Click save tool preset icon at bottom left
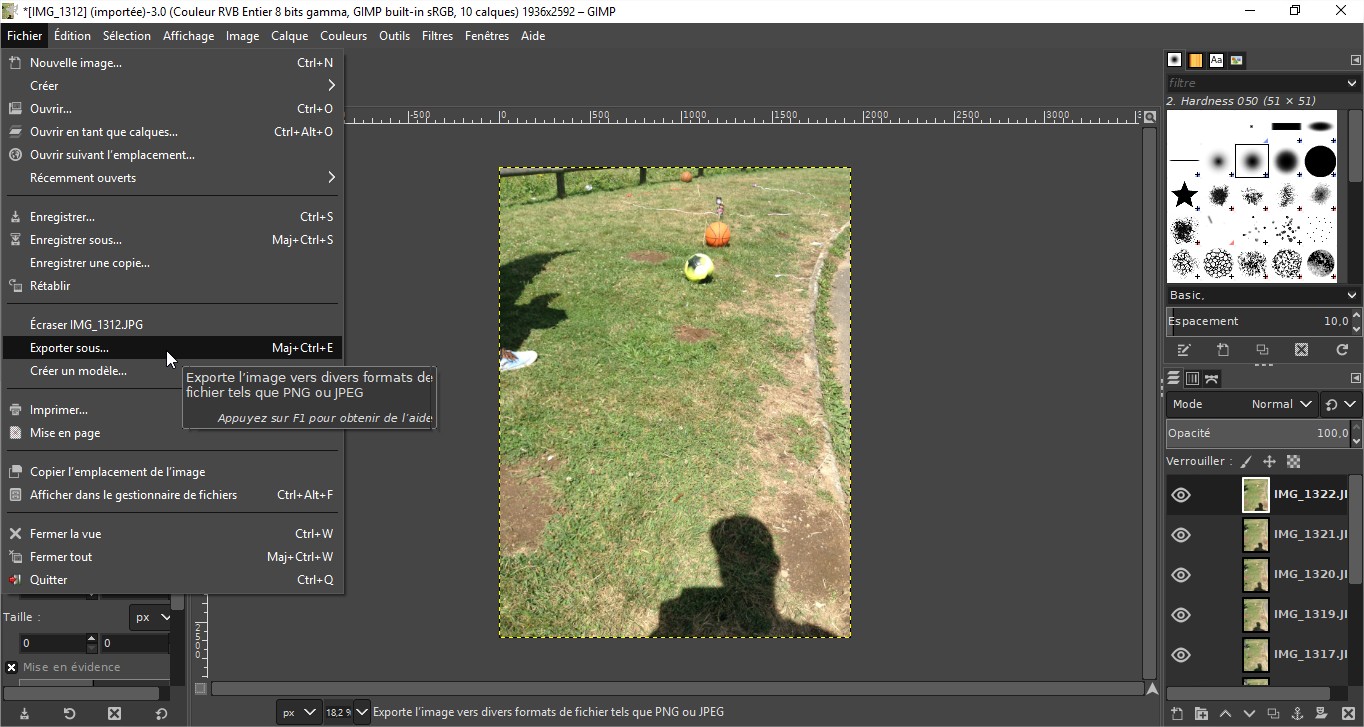 24,713
